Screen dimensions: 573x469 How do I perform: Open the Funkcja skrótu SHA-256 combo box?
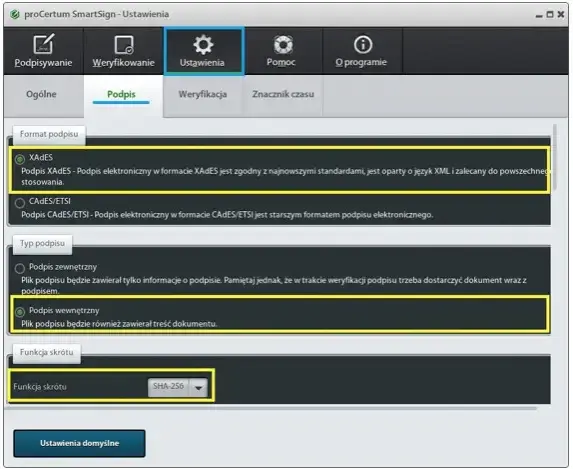pos(178,387)
